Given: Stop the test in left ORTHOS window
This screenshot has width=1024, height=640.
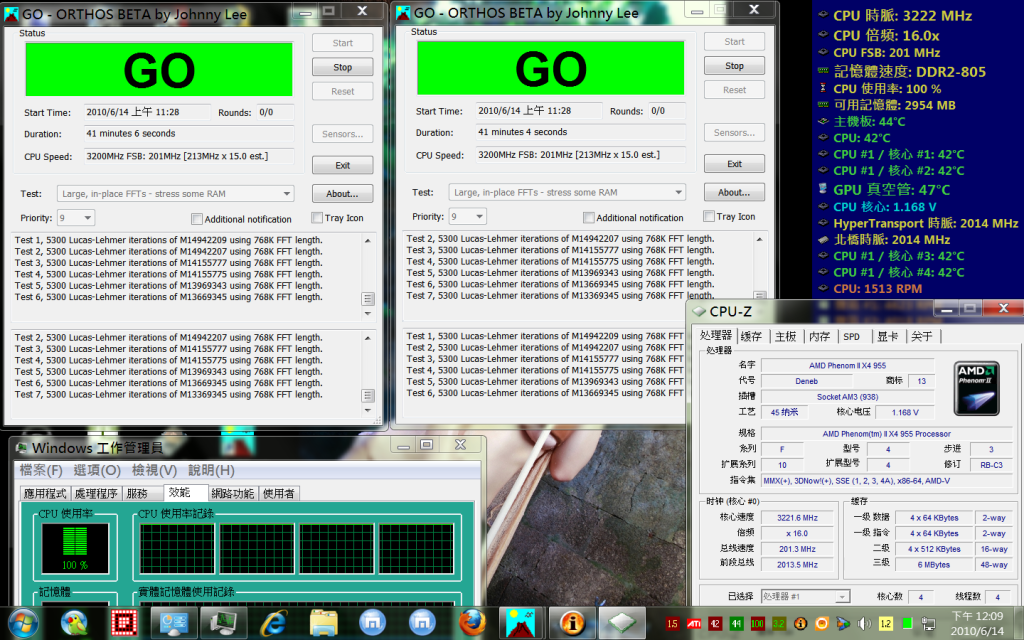Looking at the screenshot, I should [343, 67].
